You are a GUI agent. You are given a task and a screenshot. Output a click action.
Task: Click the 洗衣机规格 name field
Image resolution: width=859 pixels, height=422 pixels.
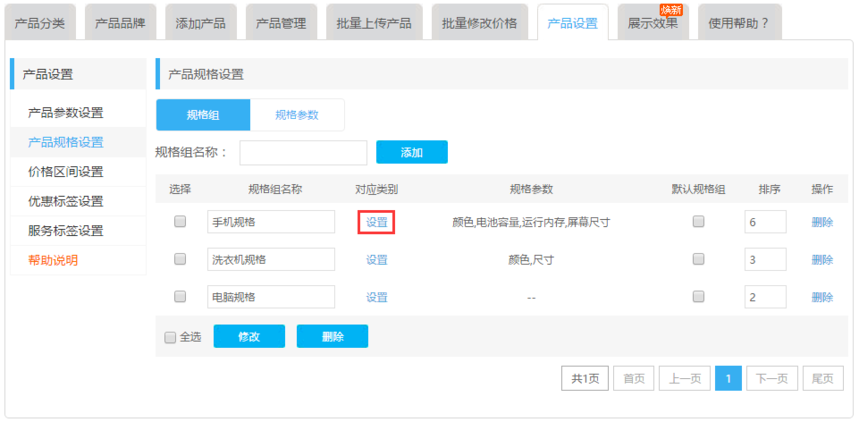coord(271,259)
